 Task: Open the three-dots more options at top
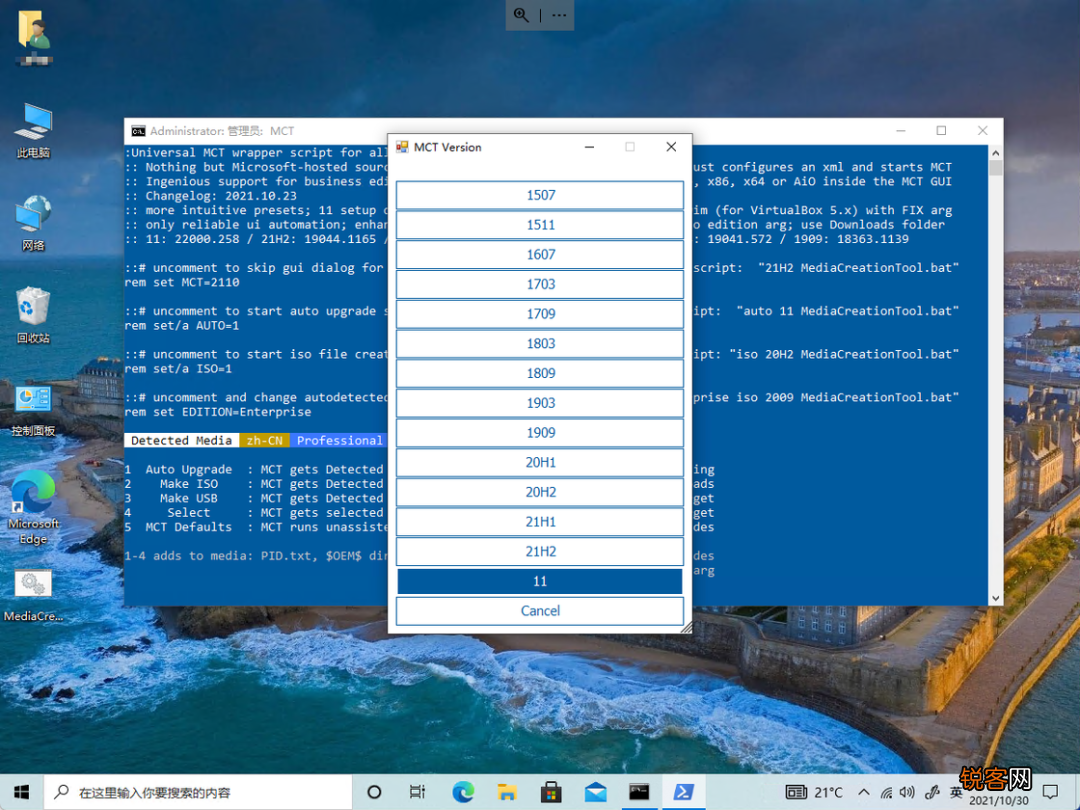tap(559, 15)
